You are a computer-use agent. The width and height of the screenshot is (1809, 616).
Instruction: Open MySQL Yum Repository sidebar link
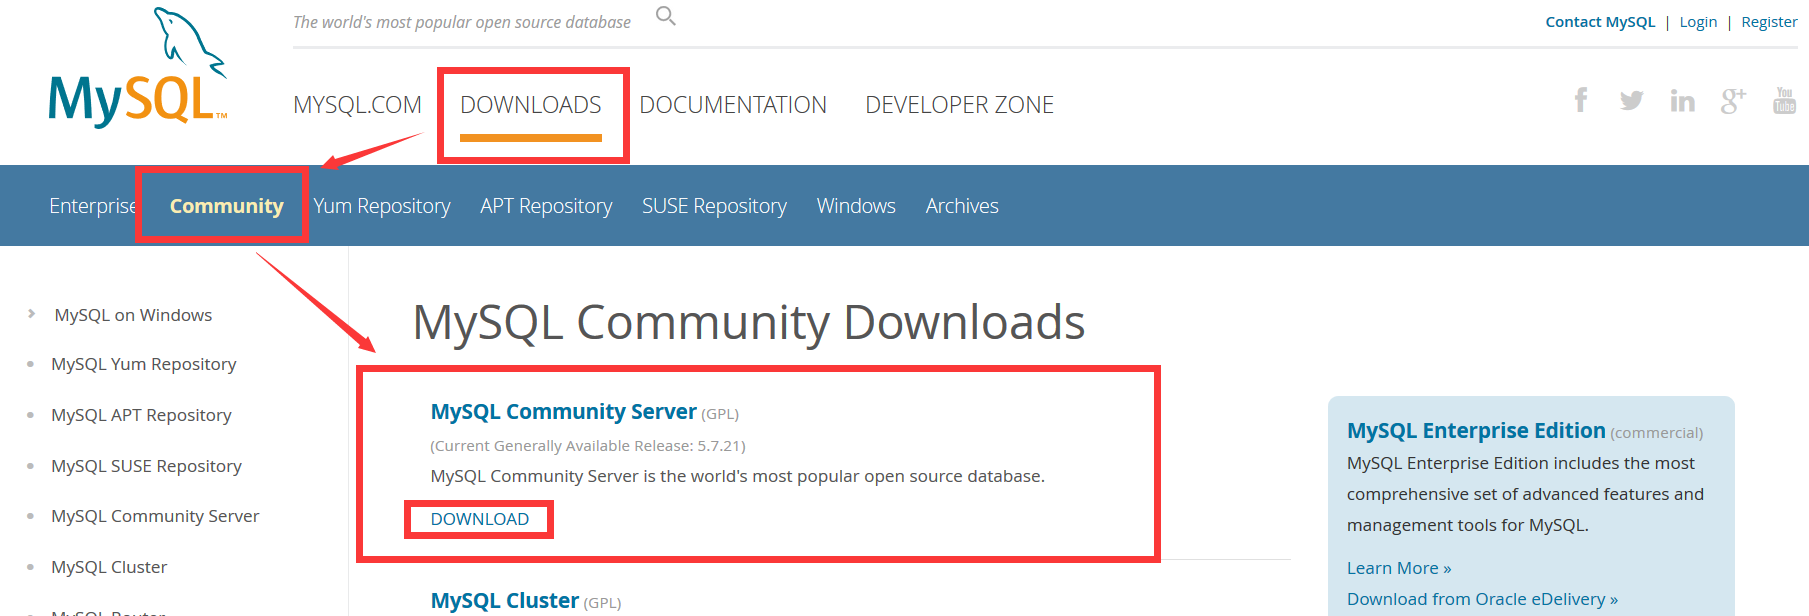(x=144, y=364)
